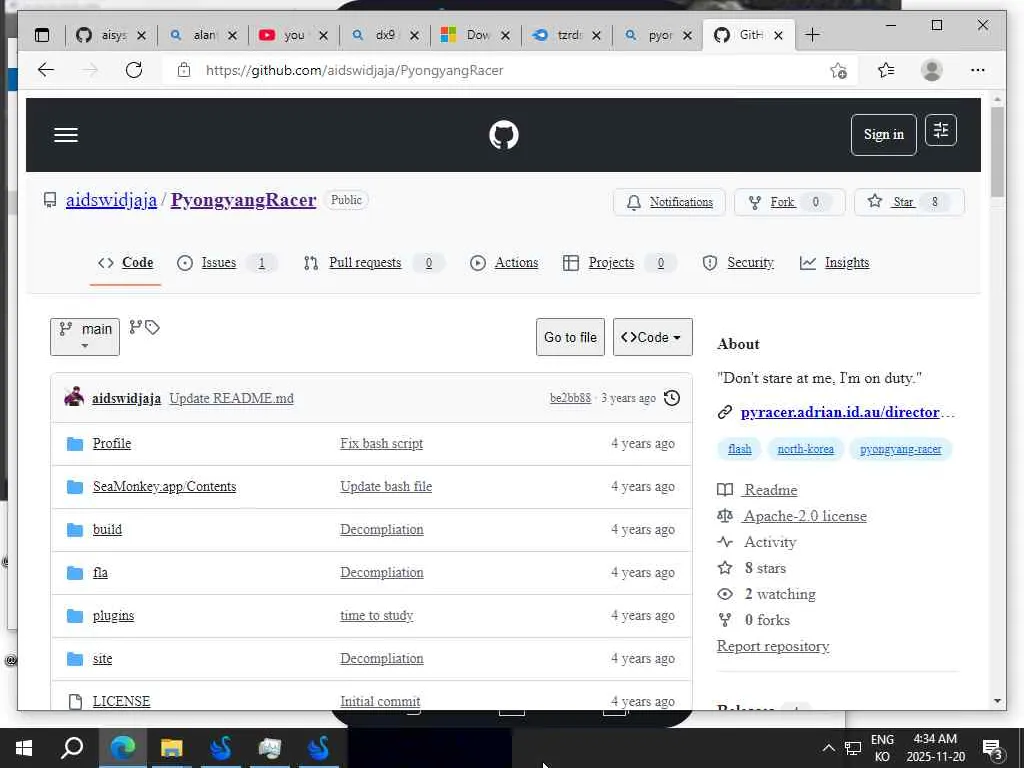Open a new browser tab
Screen dimensions: 1024x768
click(x=812, y=35)
